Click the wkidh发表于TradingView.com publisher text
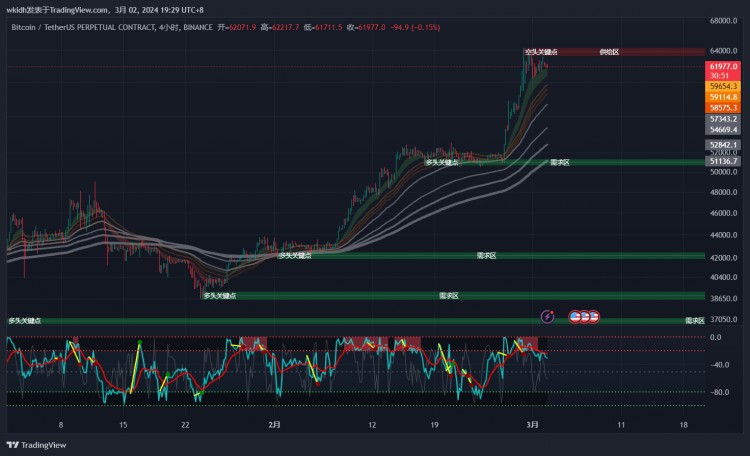Screen dimensions: 750x456 57,10
